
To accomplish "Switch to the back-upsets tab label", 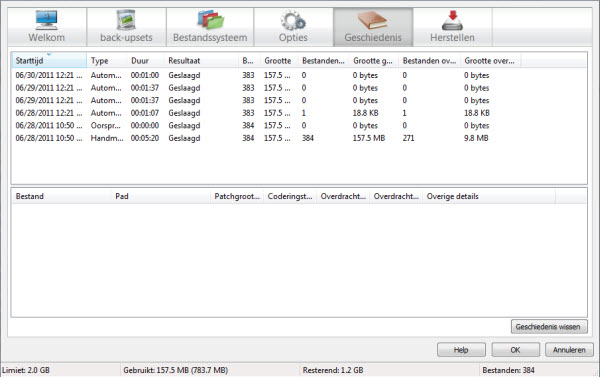I will [126, 38].
